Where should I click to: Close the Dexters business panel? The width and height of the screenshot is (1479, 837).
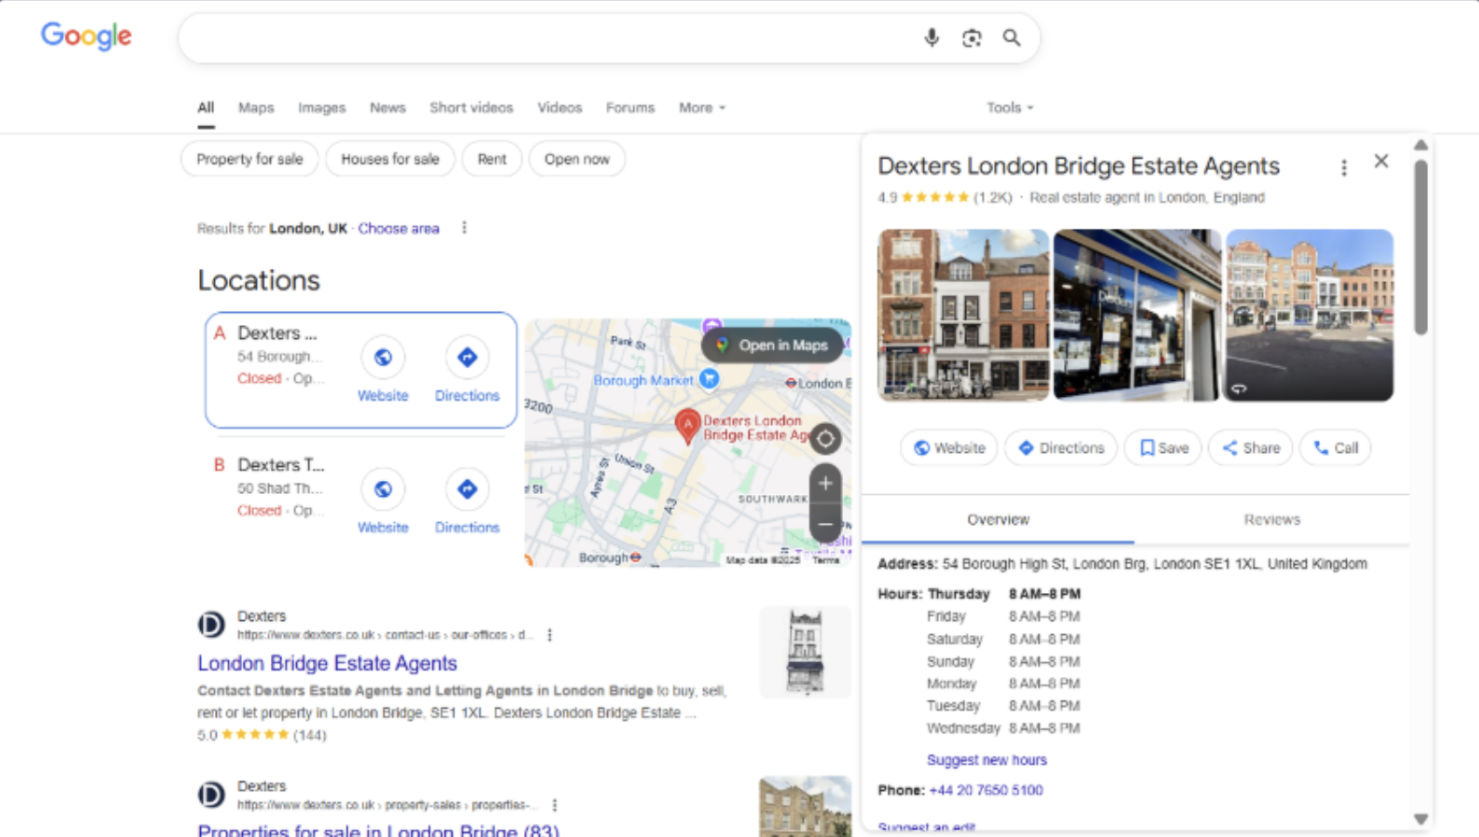[x=1381, y=161]
